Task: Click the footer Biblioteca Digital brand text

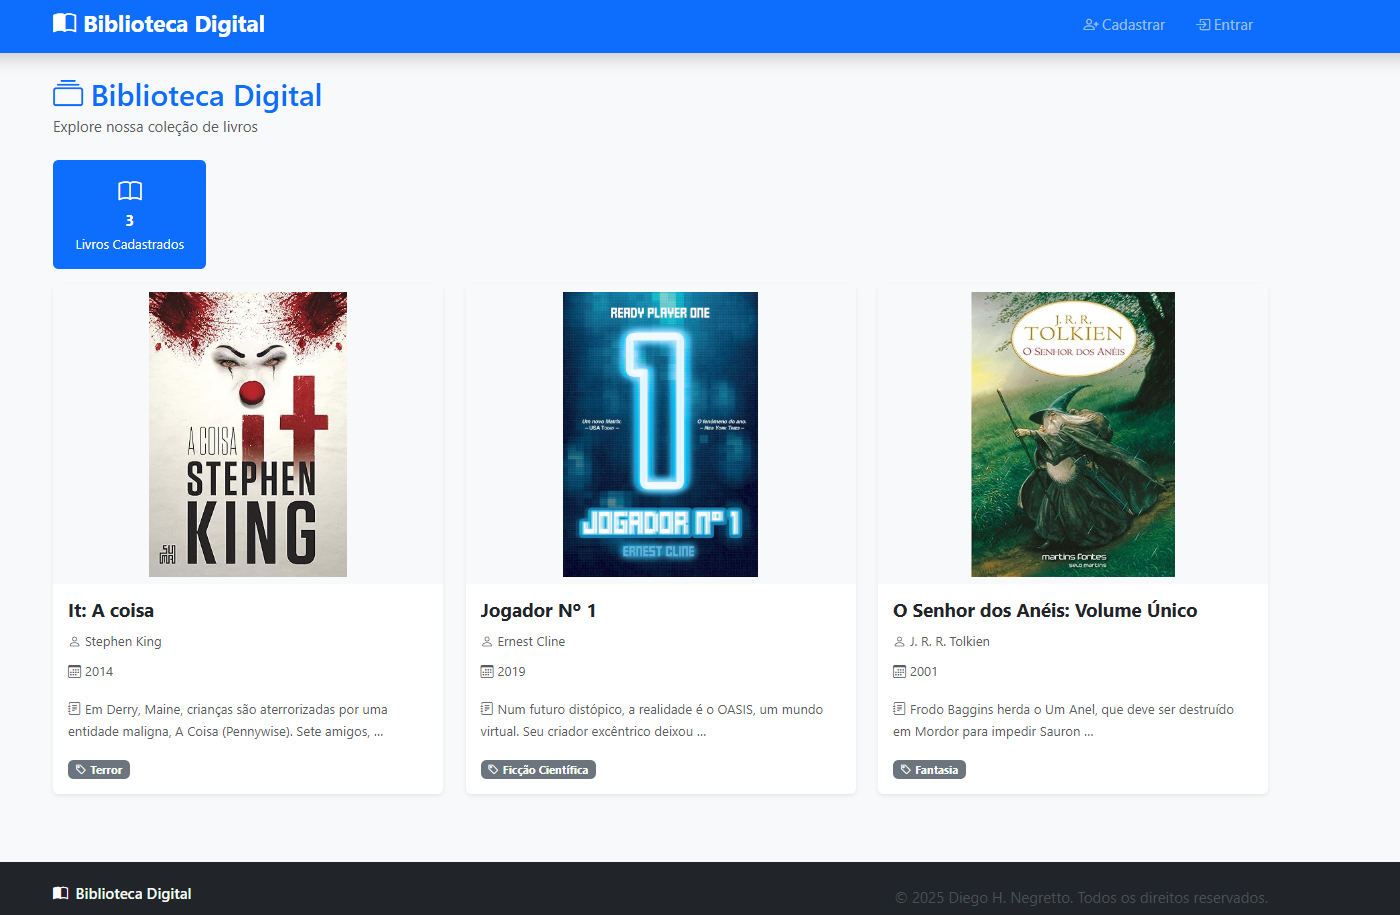Action: (134, 894)
